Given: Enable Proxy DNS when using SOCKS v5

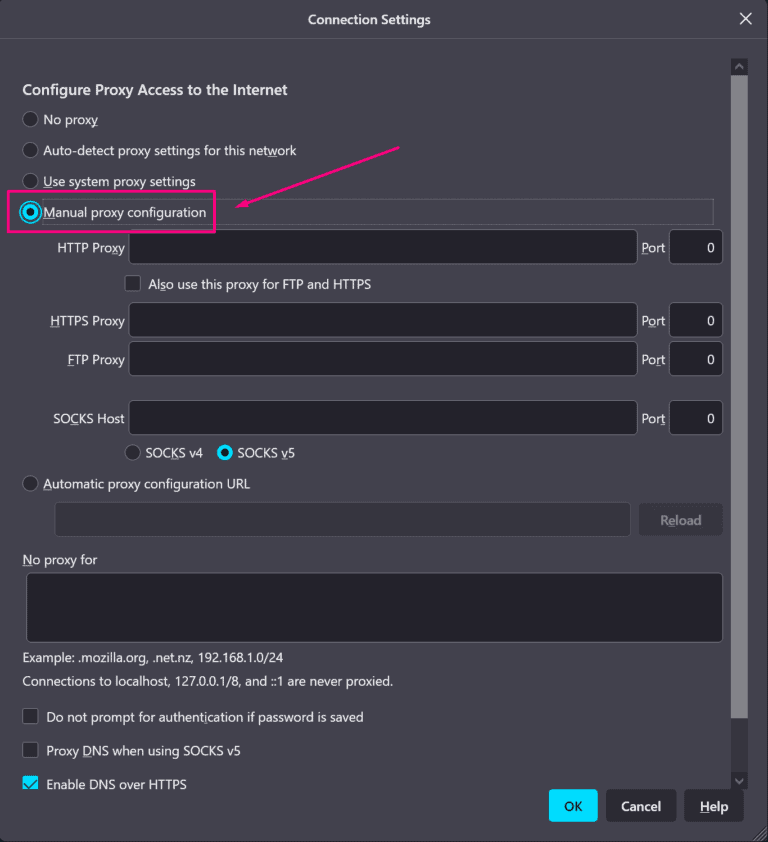Looking at the screenshot, I should pos(31,750).
